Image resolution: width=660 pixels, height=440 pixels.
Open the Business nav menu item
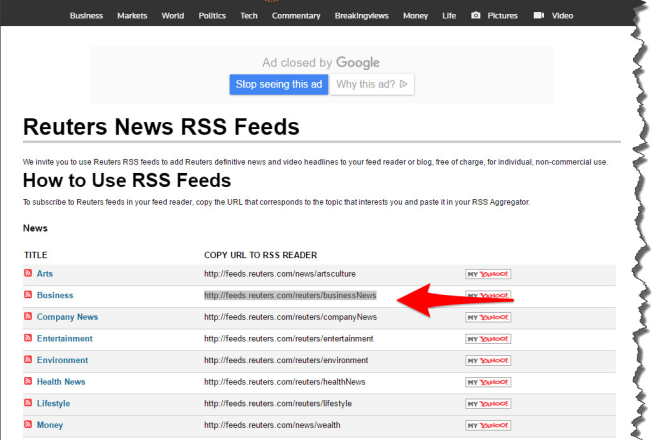coord(86,16)
